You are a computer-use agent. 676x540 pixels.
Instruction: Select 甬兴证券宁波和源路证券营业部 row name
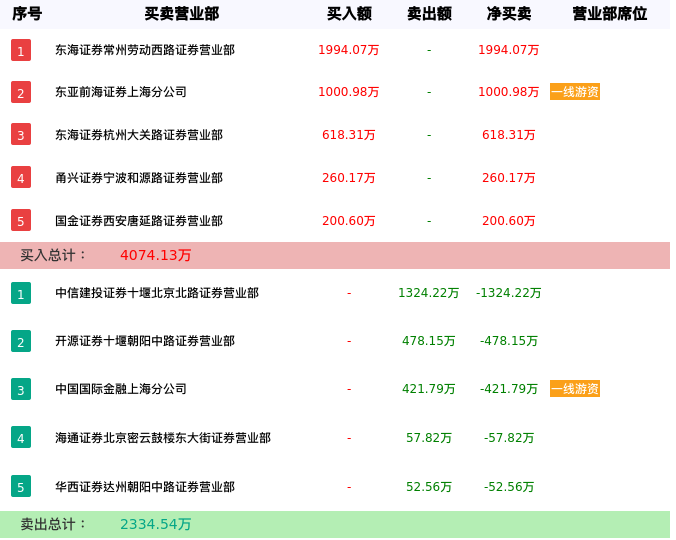(x=139, y=178)
